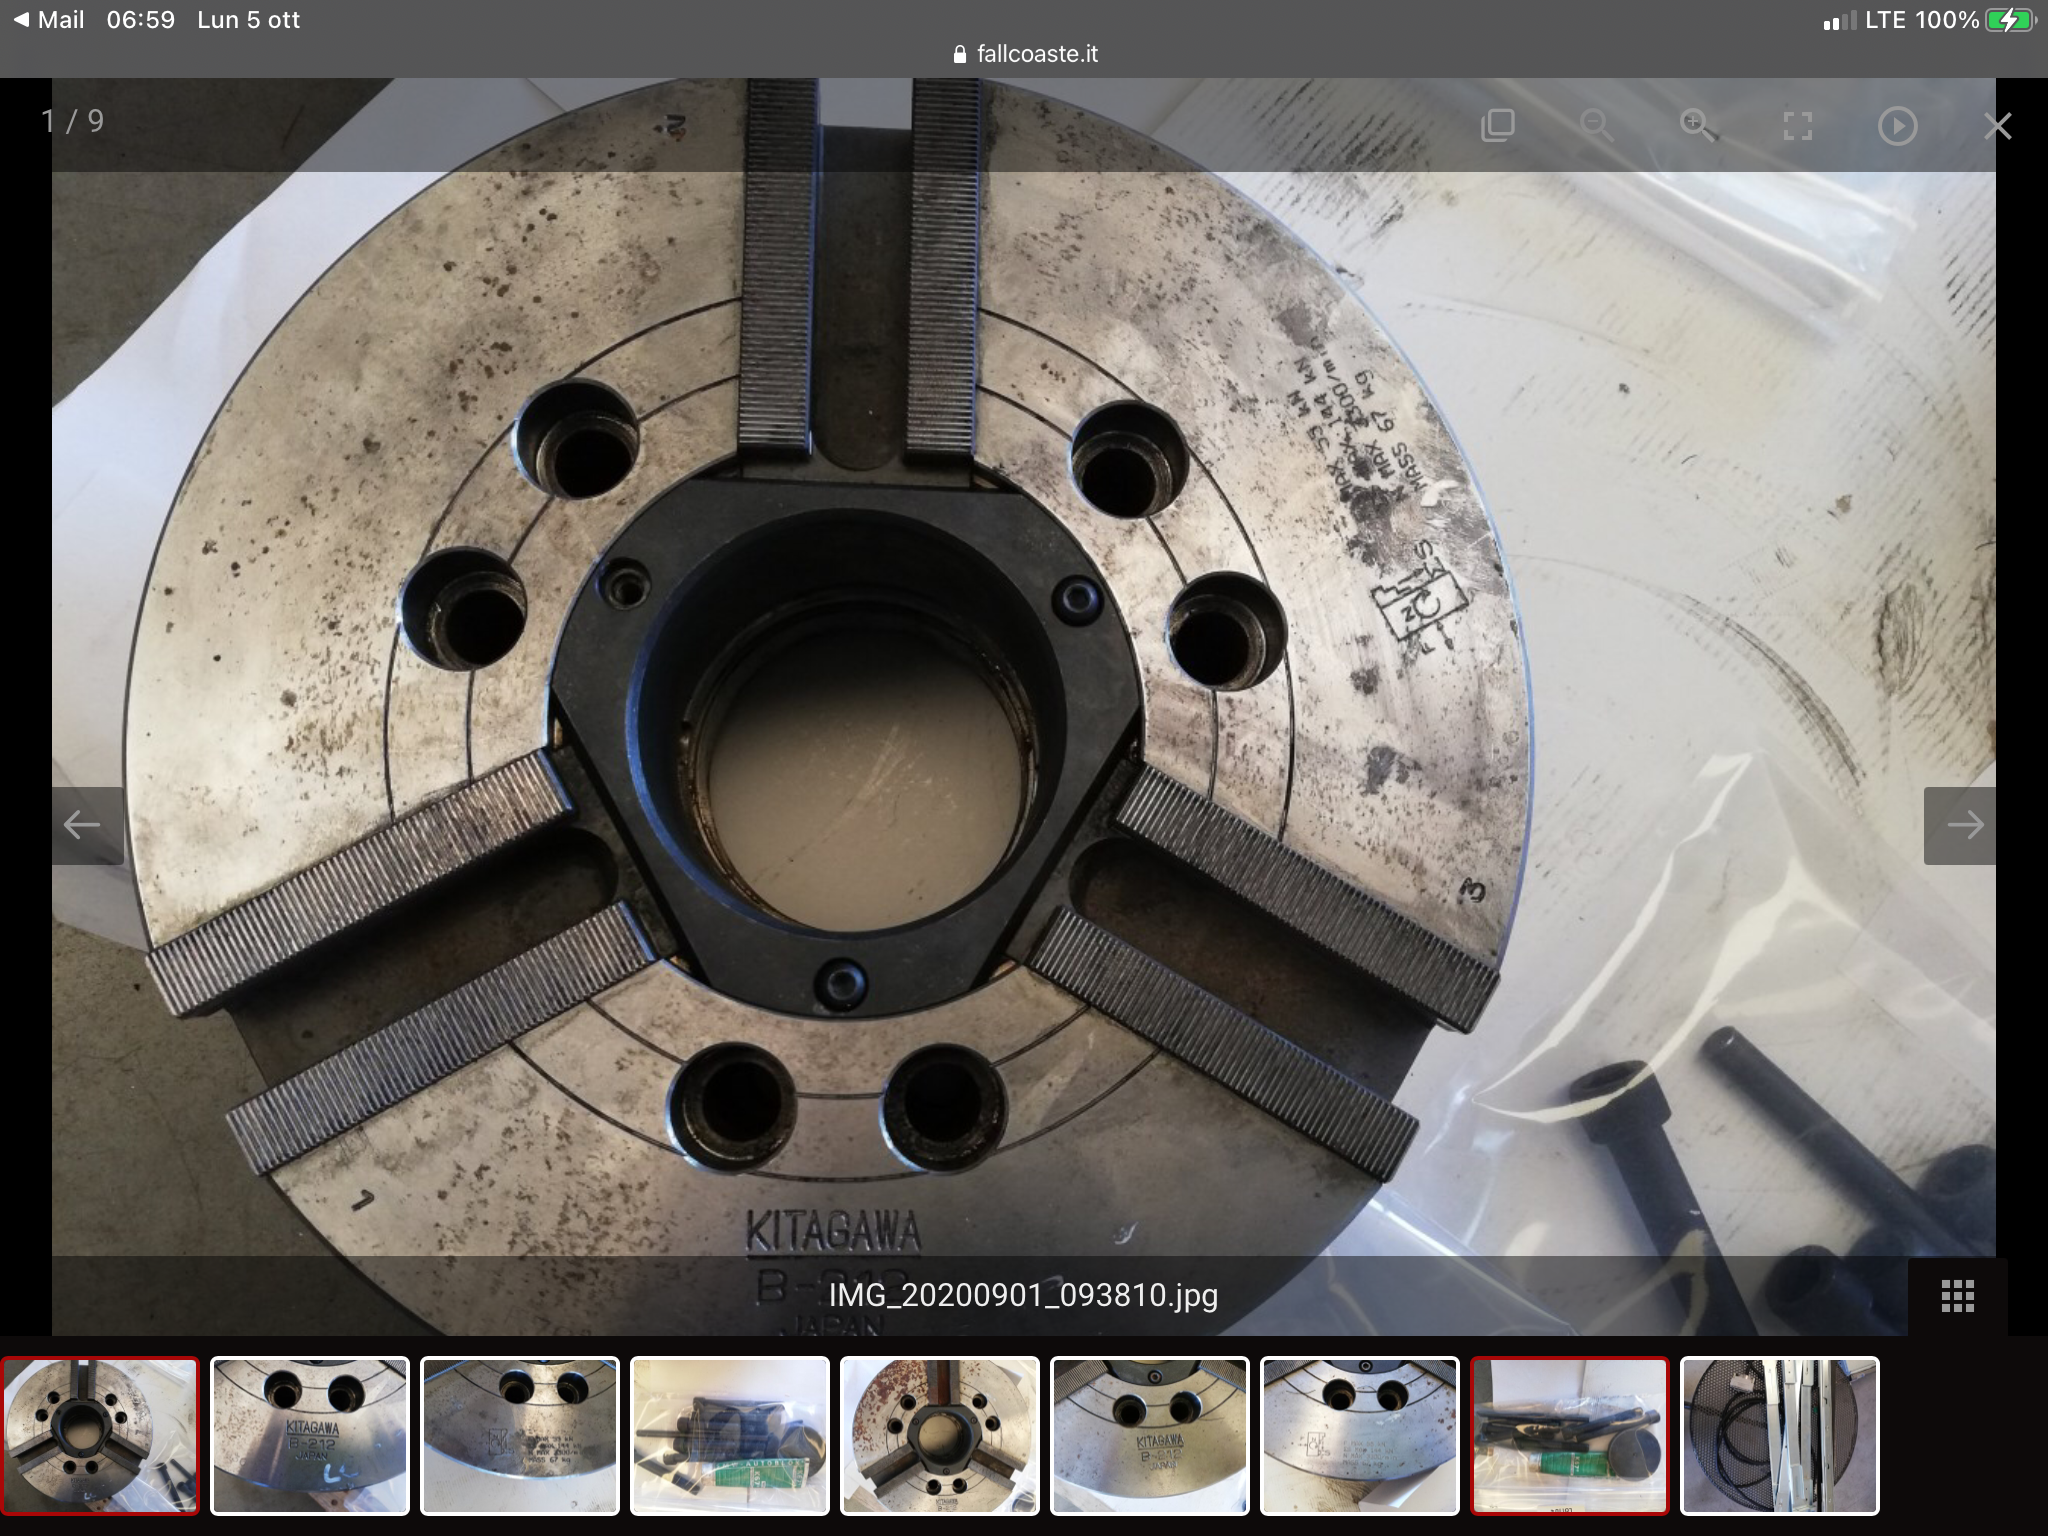Open seventh thumbnail of chuck specs close-up

pyautogui.click(x=1360, y=1435)
